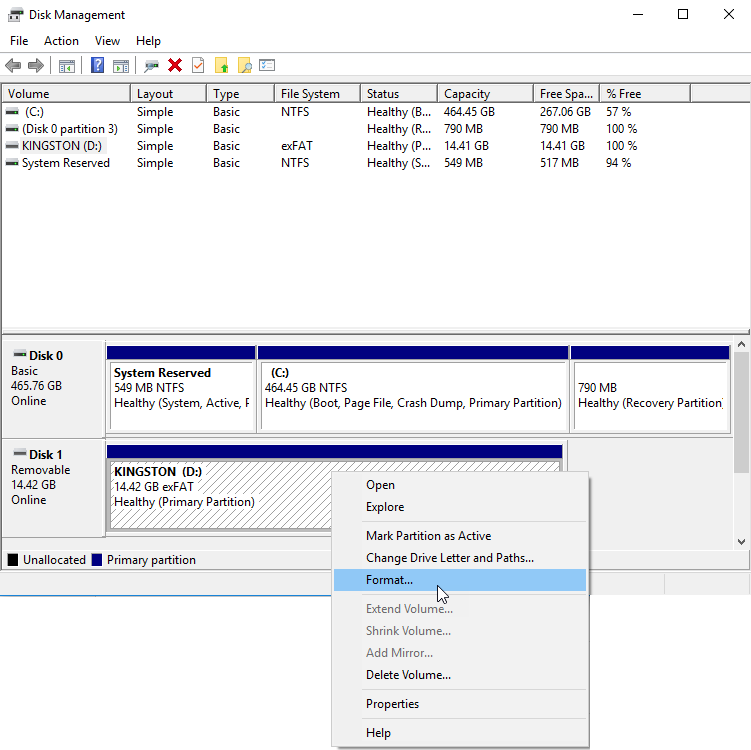Toggle the Show/Hide Action Pane icon
The width and height of the screenshot is (751, 750).
coord(121,66)
